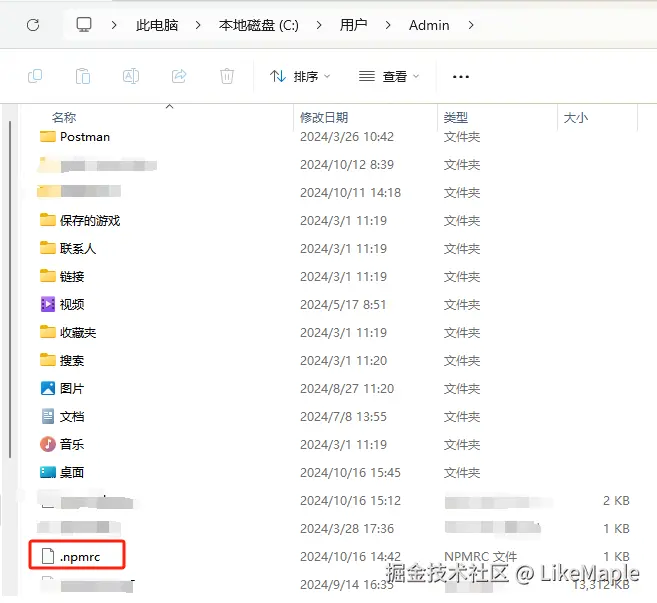Select the 图片 folder icon

click(x=48, y=388)
